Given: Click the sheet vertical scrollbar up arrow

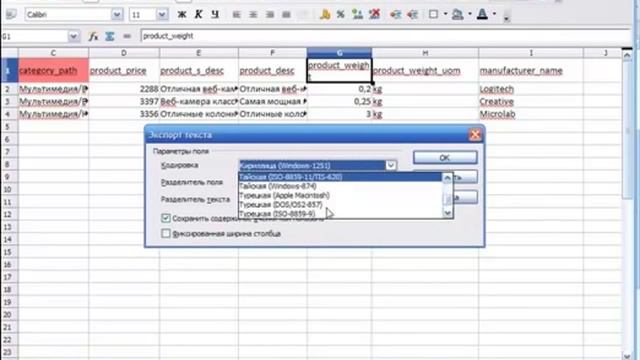Looking at the screenshot, I should (627, 54).
